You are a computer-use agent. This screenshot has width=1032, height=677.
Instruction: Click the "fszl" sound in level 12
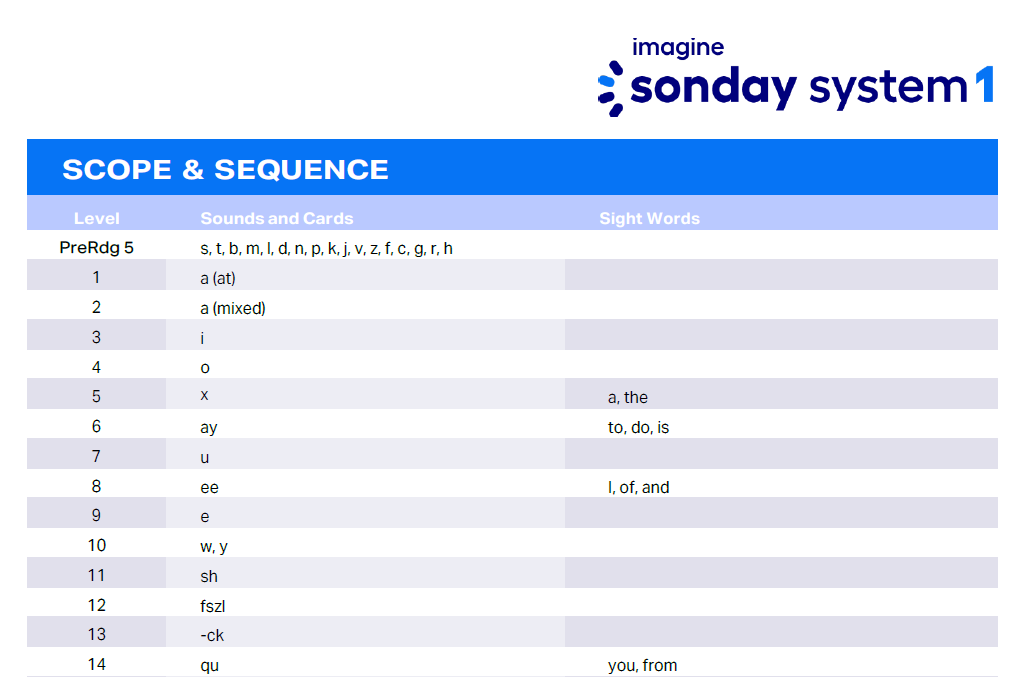click(213, 605)
